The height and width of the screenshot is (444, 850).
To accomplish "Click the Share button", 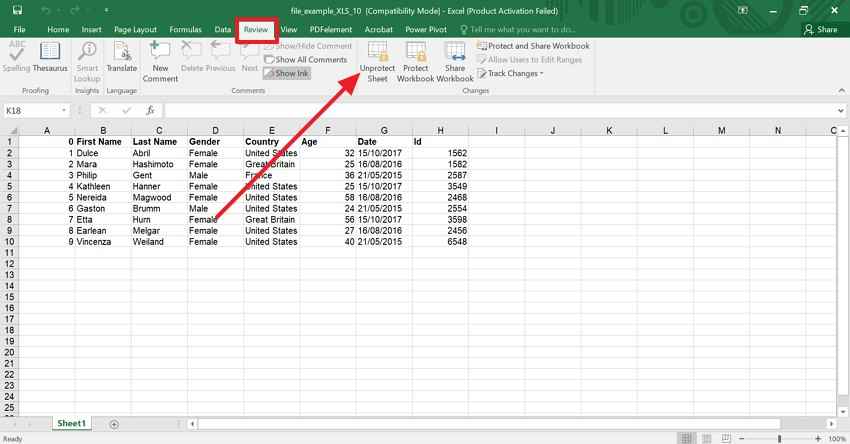I will click(x=821, y=29).
